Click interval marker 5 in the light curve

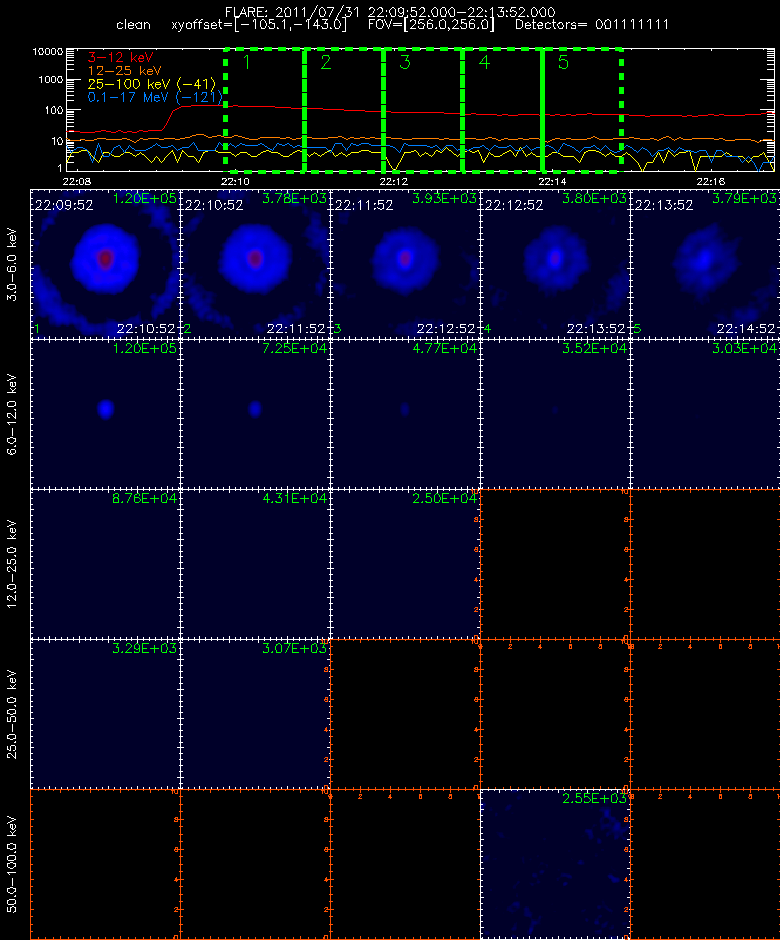pos(563,62)
